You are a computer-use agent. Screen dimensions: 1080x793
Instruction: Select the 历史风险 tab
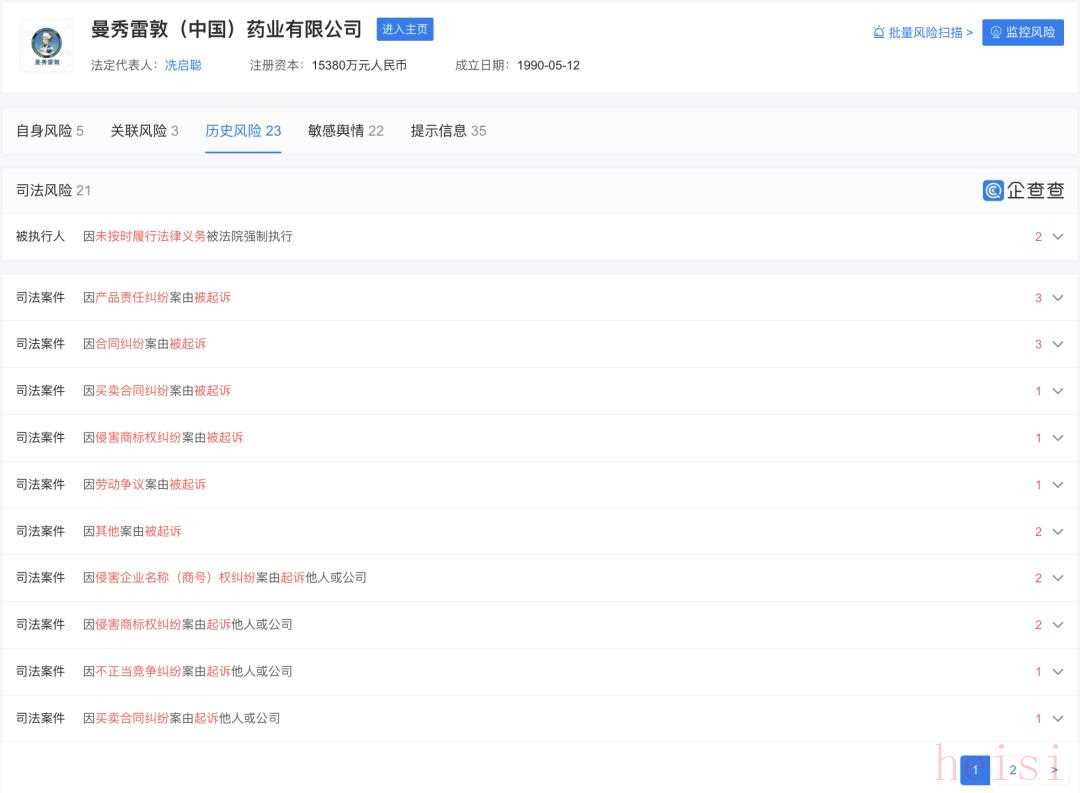pos(243,131)
